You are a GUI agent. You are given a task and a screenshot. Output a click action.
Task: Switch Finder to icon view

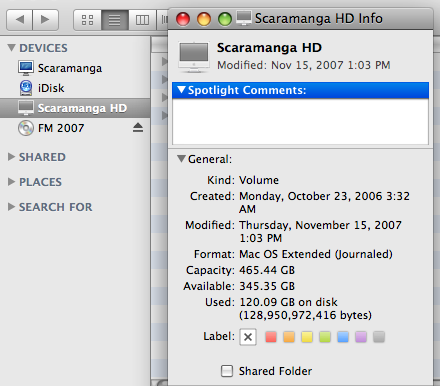(87, 20)
